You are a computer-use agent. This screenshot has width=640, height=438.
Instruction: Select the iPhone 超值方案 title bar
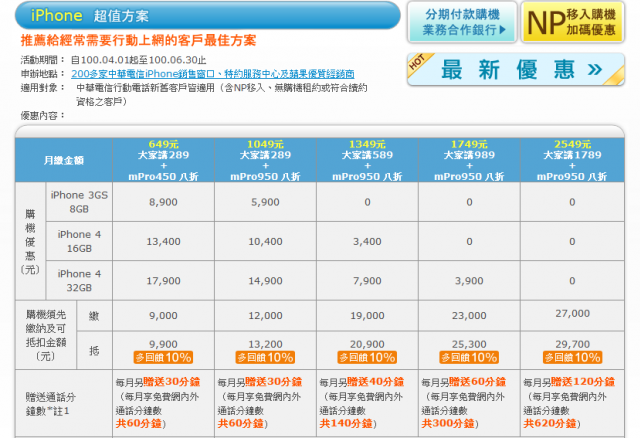pos(207,16)
